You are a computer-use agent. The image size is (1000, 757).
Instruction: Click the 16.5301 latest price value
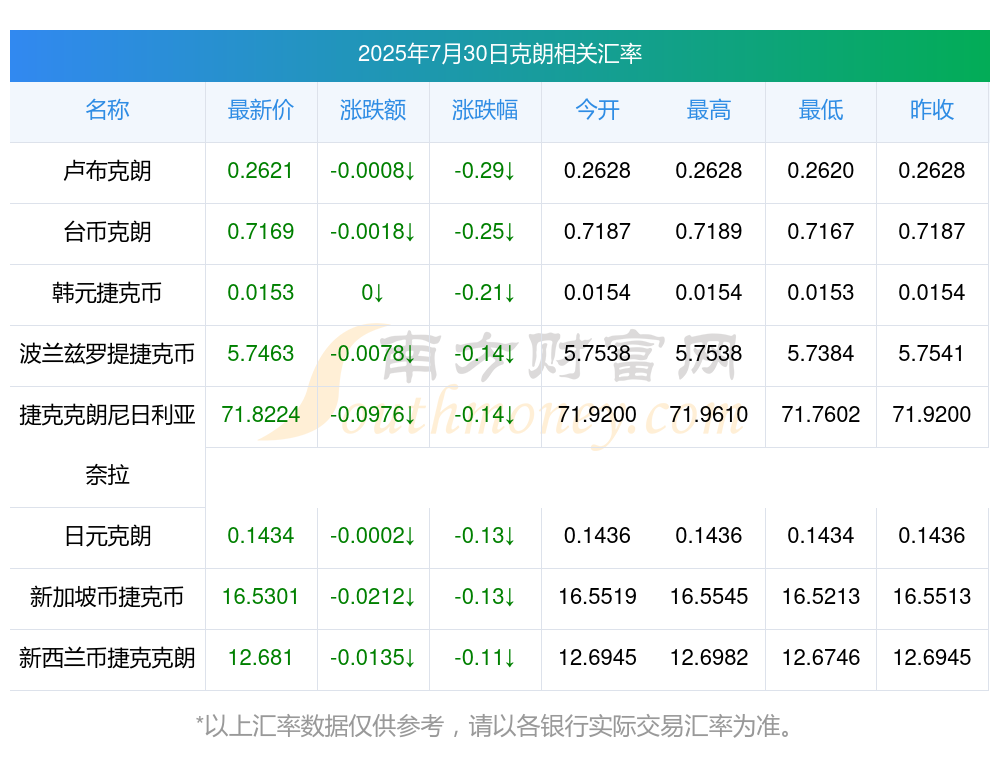261,597
